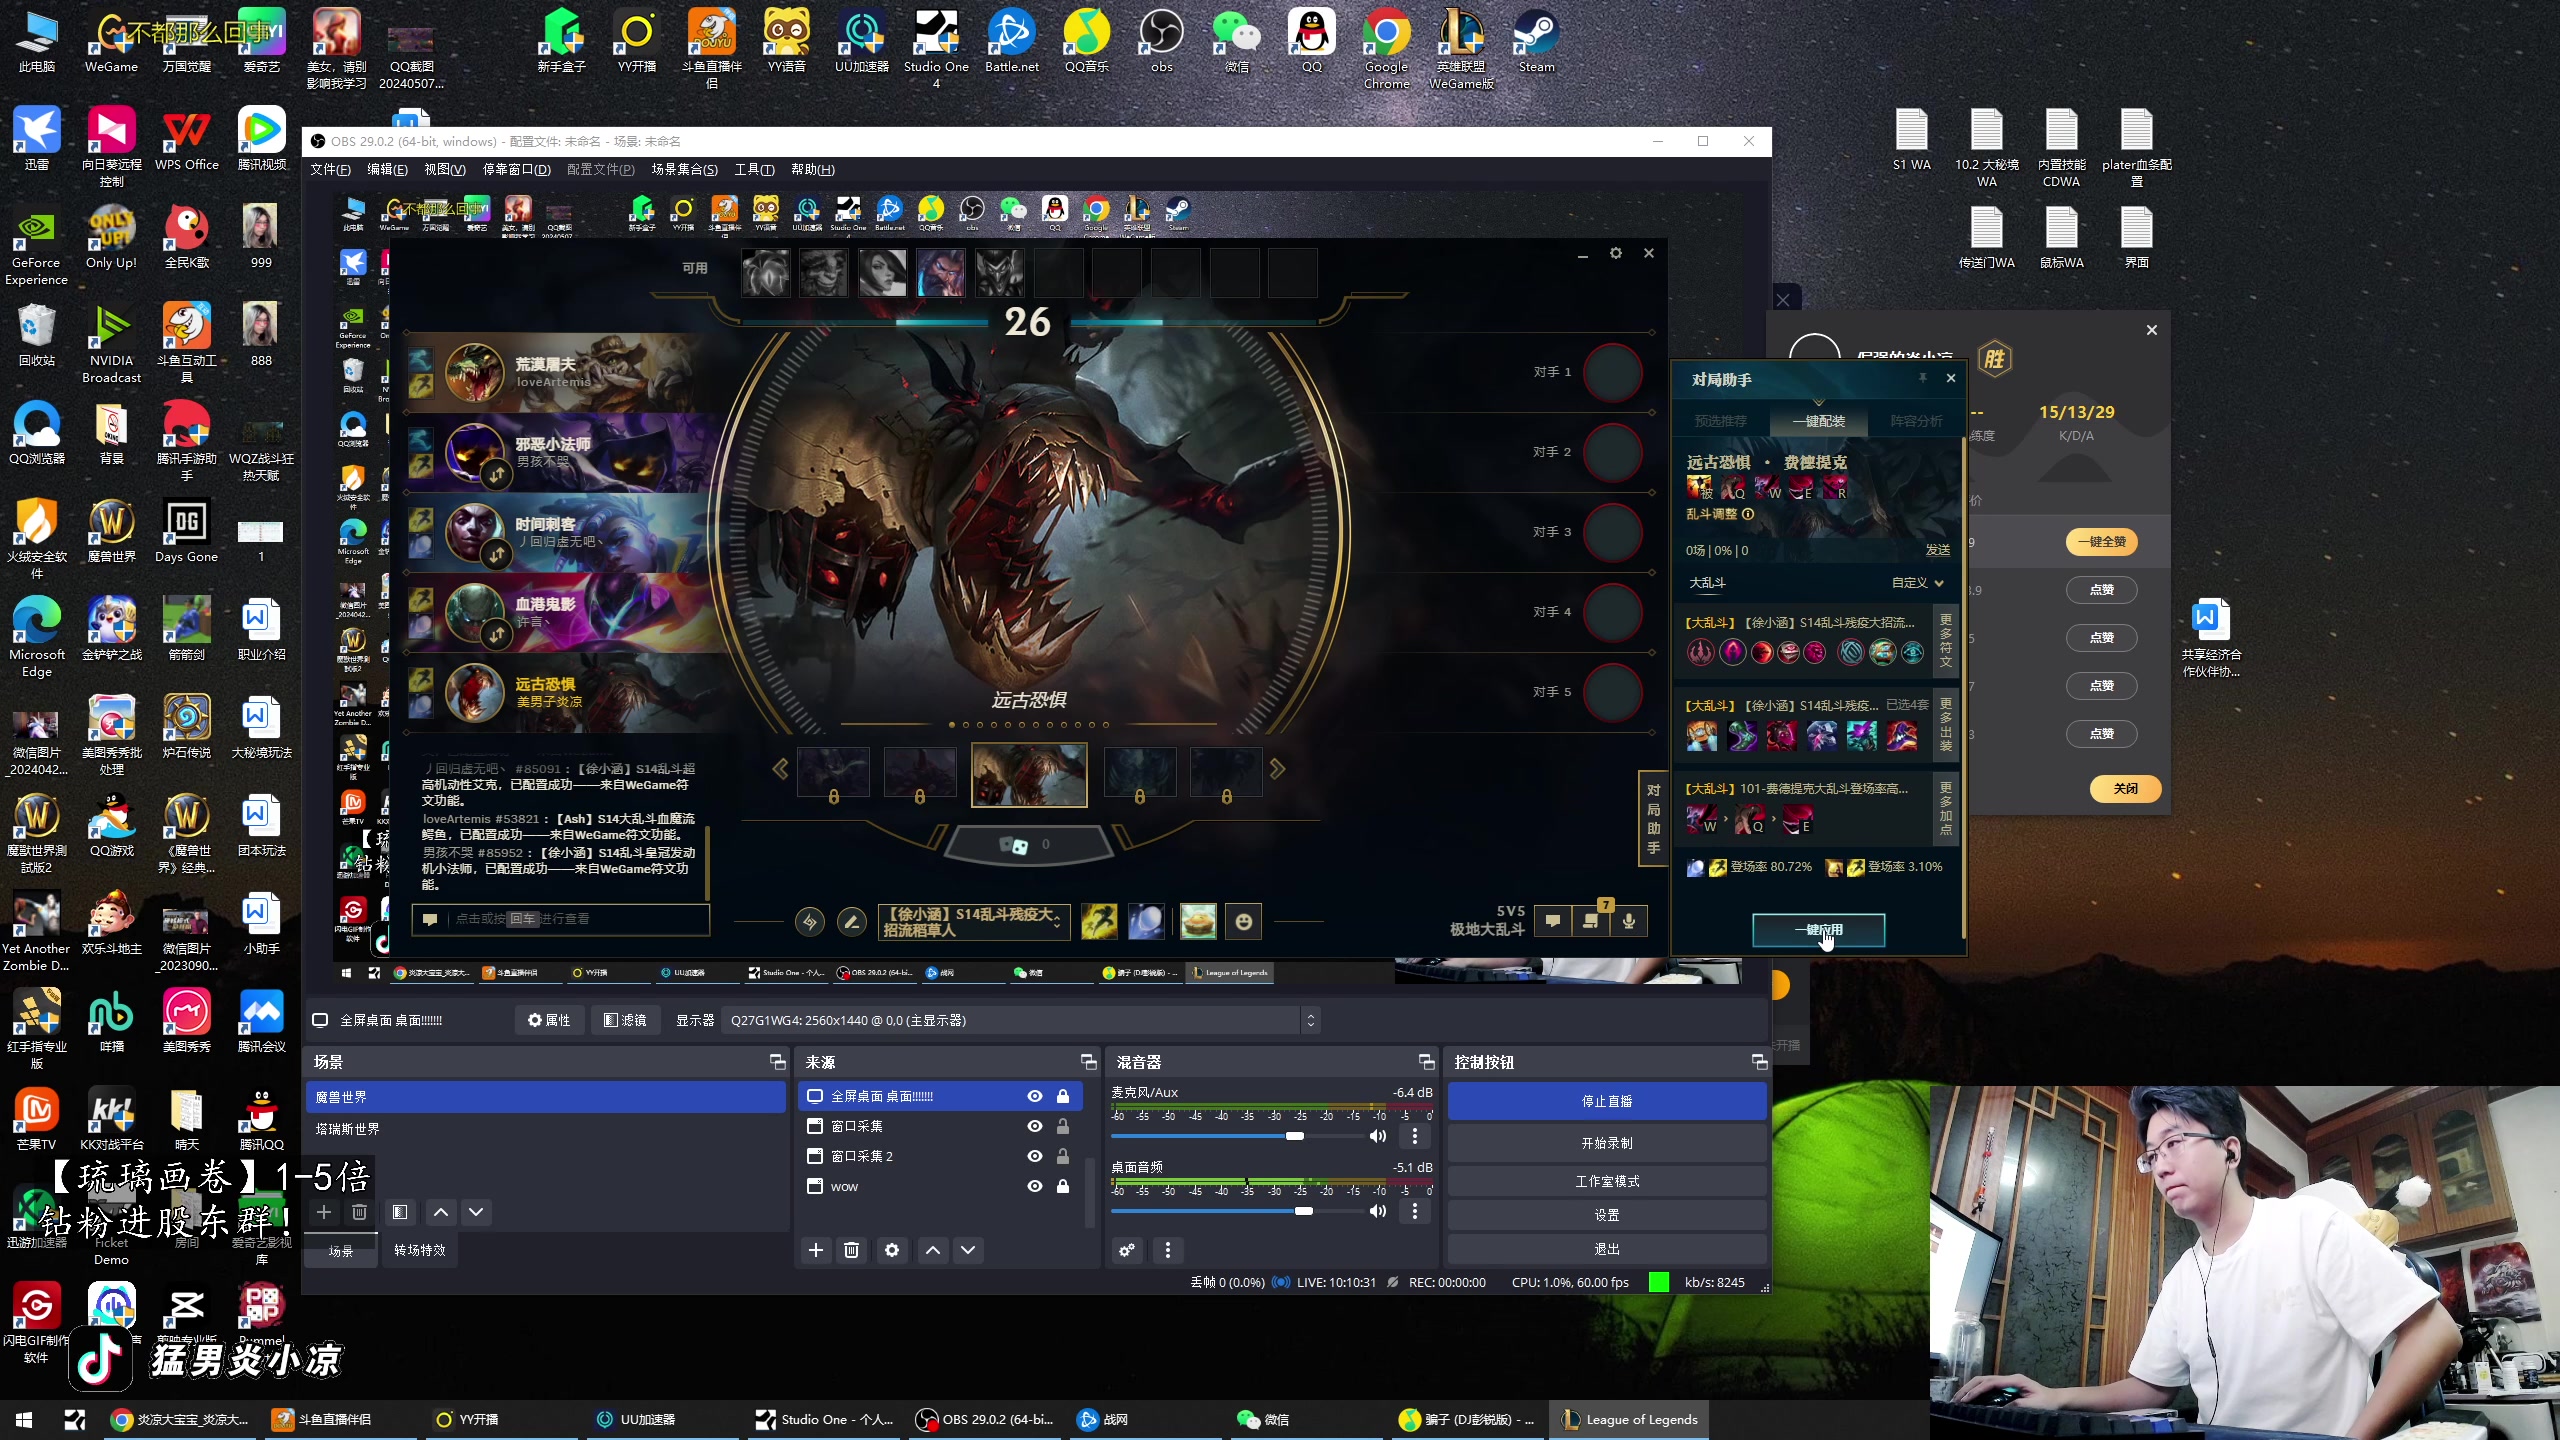Screen dimensions: 2560x1440
Task: Expand the 自定义 dropdown in 对局助手
Action: 1918,583
